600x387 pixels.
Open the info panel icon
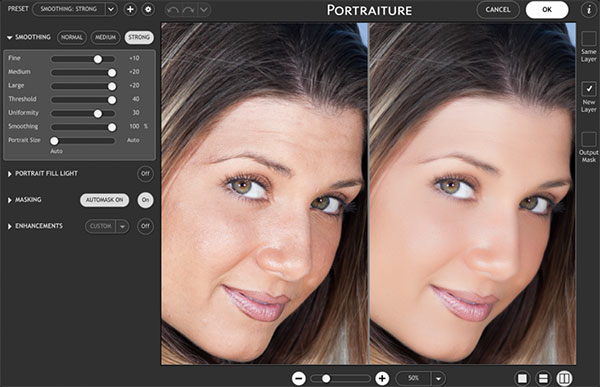[x=589, y=10]
